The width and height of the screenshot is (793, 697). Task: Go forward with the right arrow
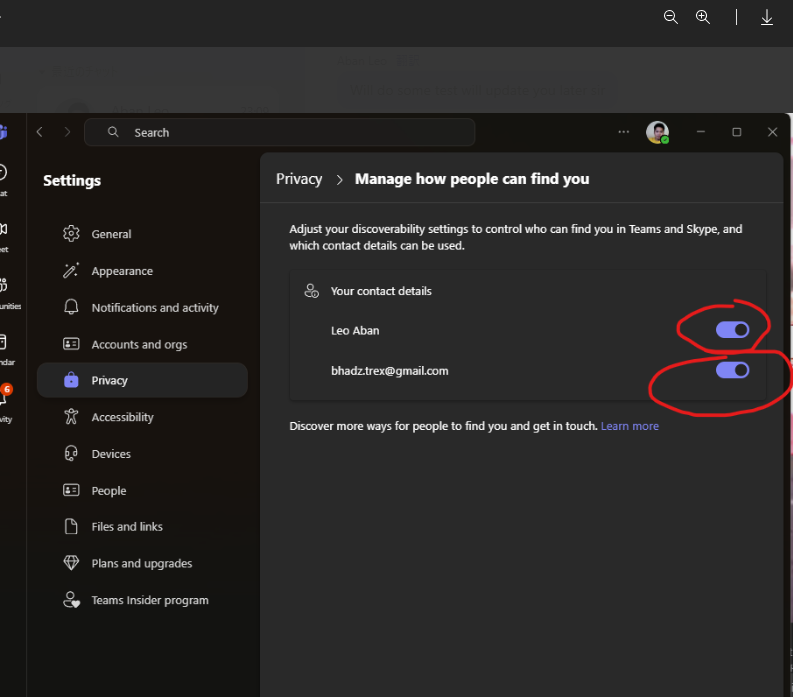67,132
